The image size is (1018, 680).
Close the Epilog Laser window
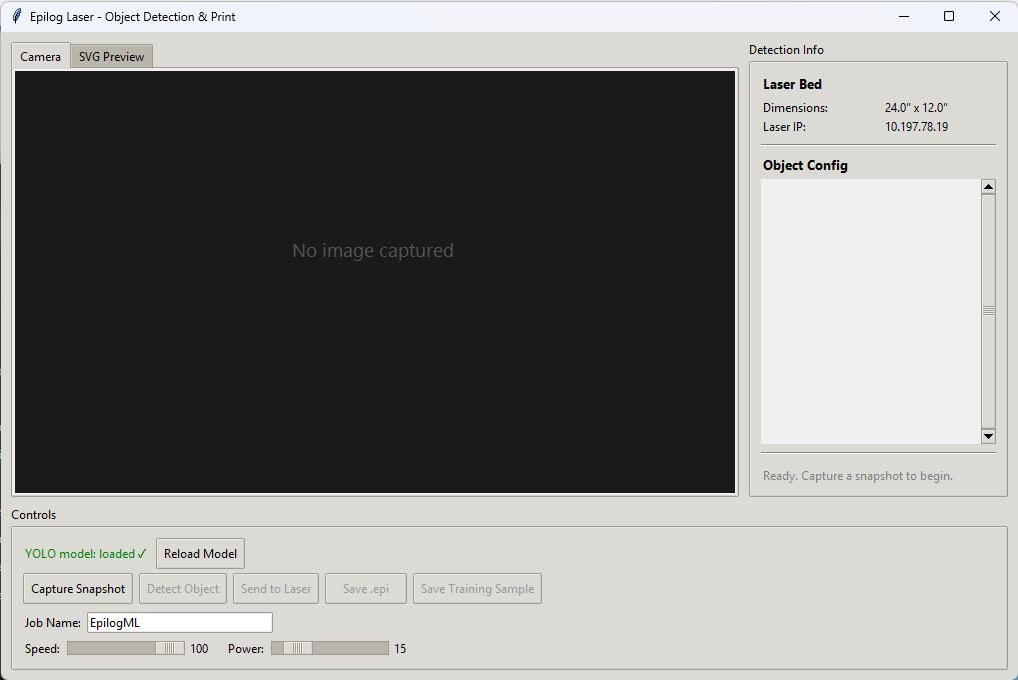995,16
